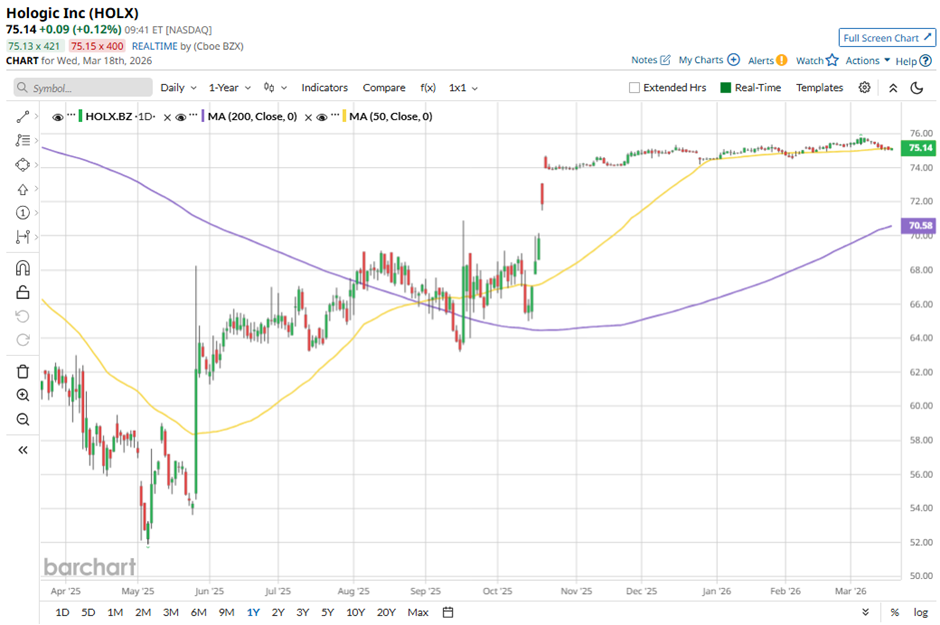
Task: Open My Charts link
Action: [709, 60]
